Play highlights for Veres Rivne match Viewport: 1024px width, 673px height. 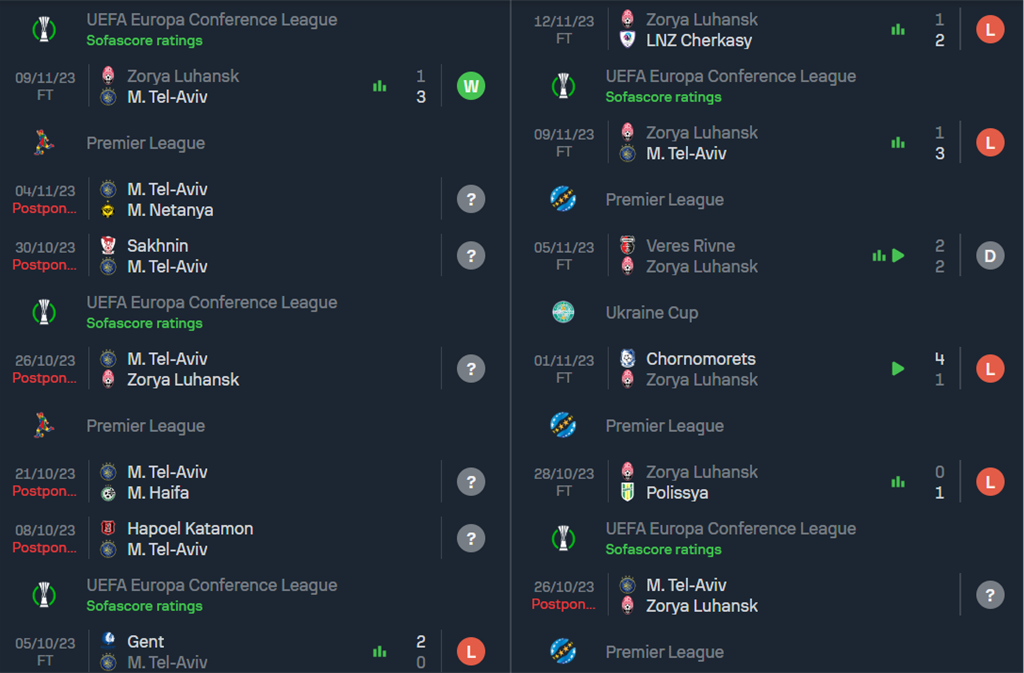899,256
